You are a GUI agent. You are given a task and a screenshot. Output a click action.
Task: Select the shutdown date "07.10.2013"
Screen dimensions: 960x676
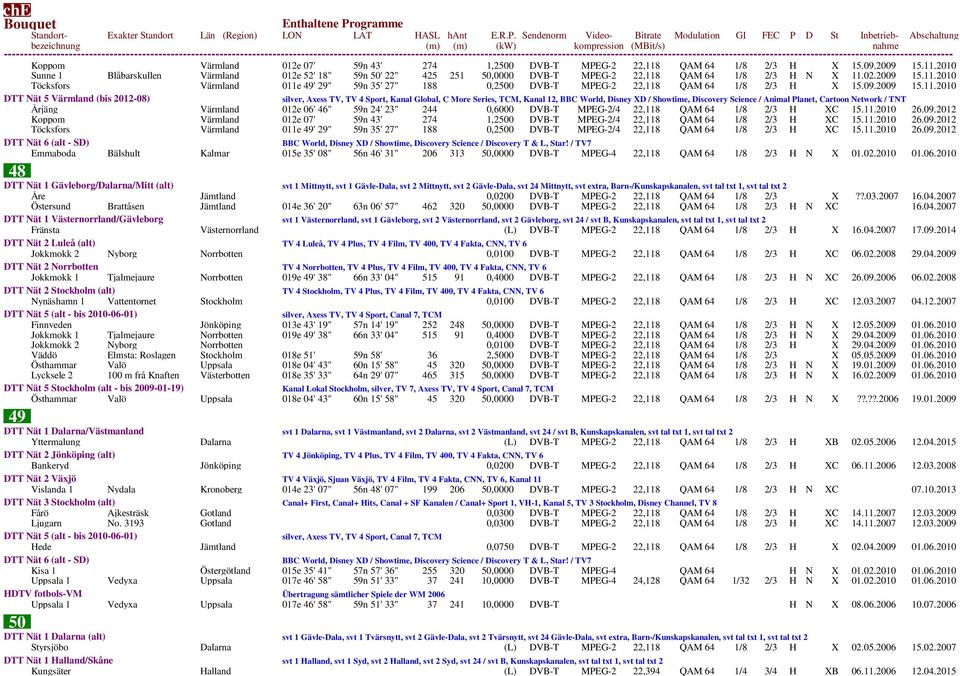934,490
